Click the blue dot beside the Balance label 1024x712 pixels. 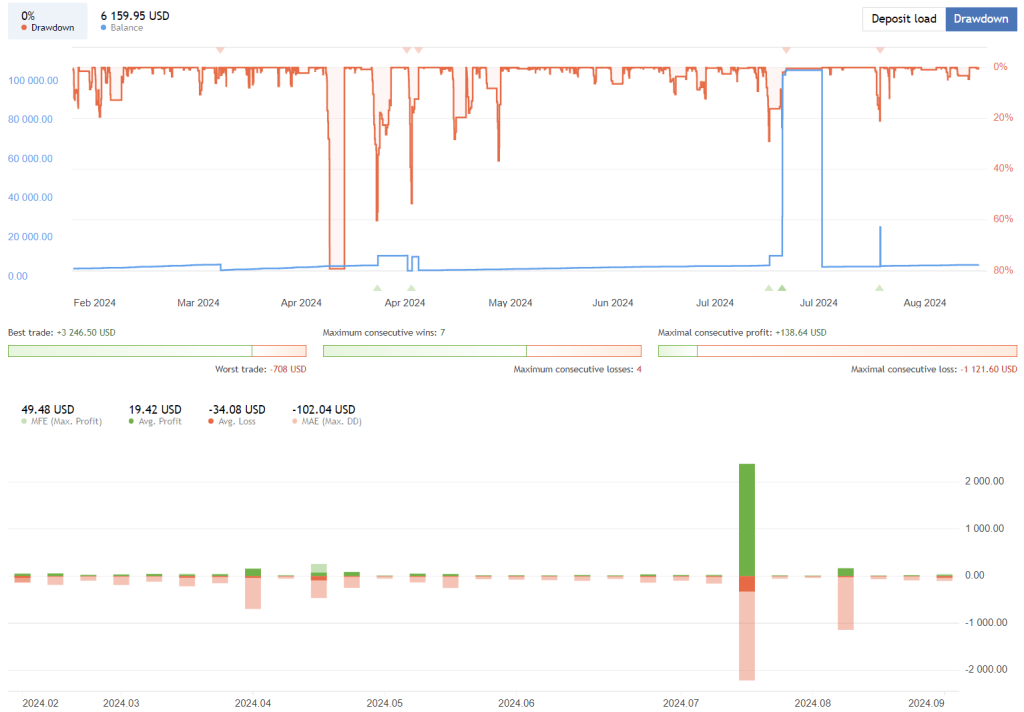(x=105, y=28)
